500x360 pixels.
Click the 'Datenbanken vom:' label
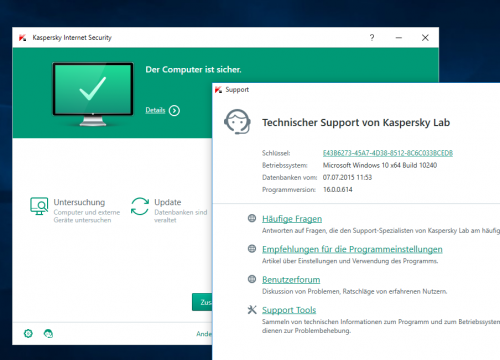(289, 178)
